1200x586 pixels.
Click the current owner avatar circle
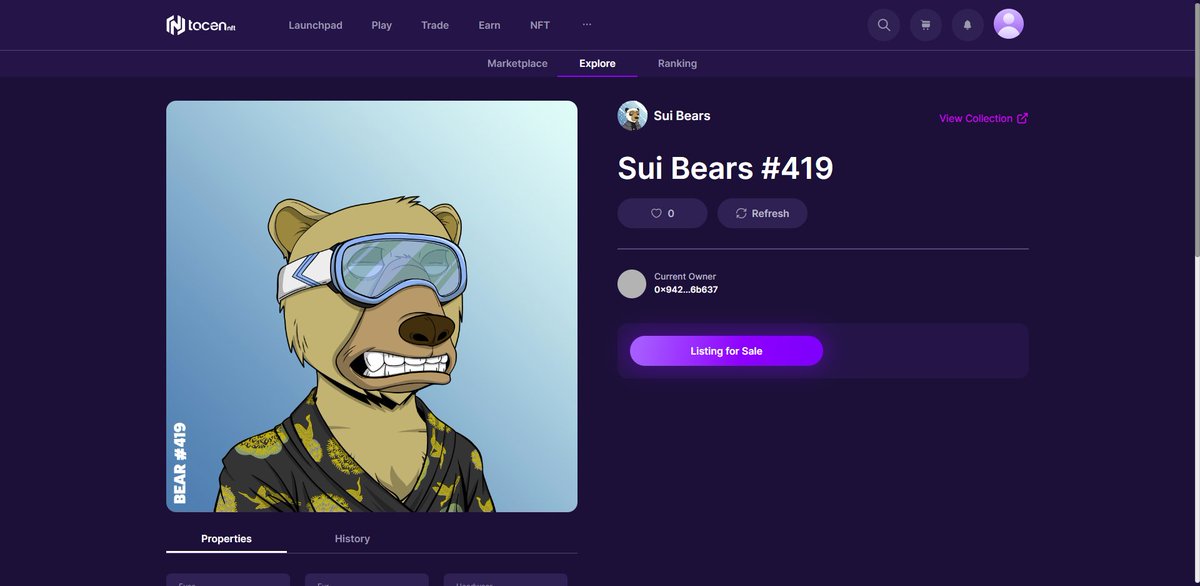pyautogui.click(x=632, y=284)
